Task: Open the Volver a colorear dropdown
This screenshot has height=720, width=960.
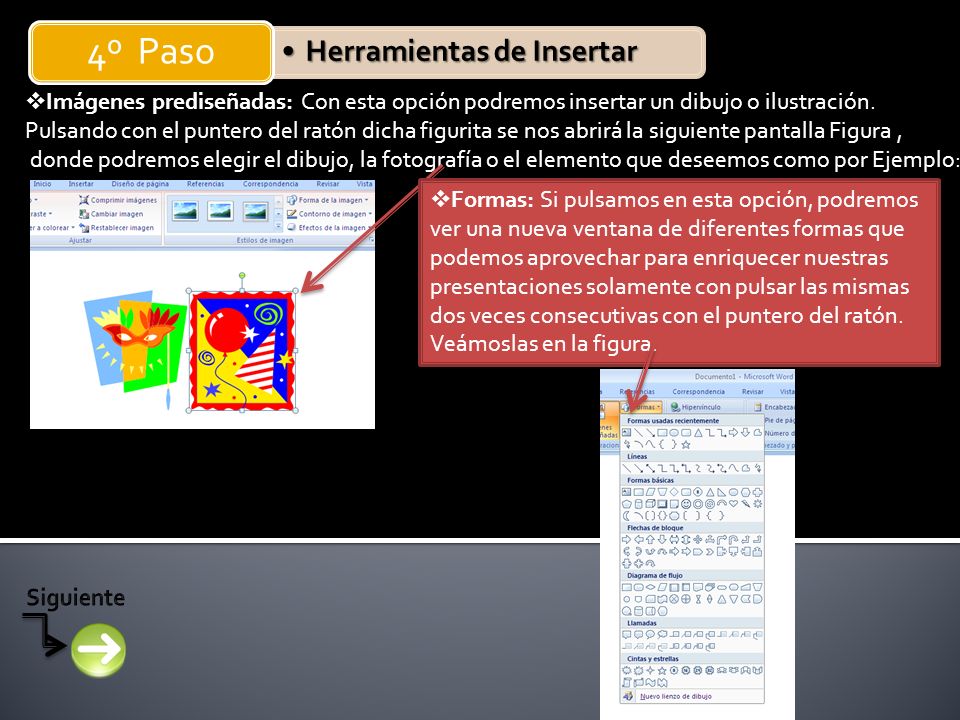Action: click(53, 228)
